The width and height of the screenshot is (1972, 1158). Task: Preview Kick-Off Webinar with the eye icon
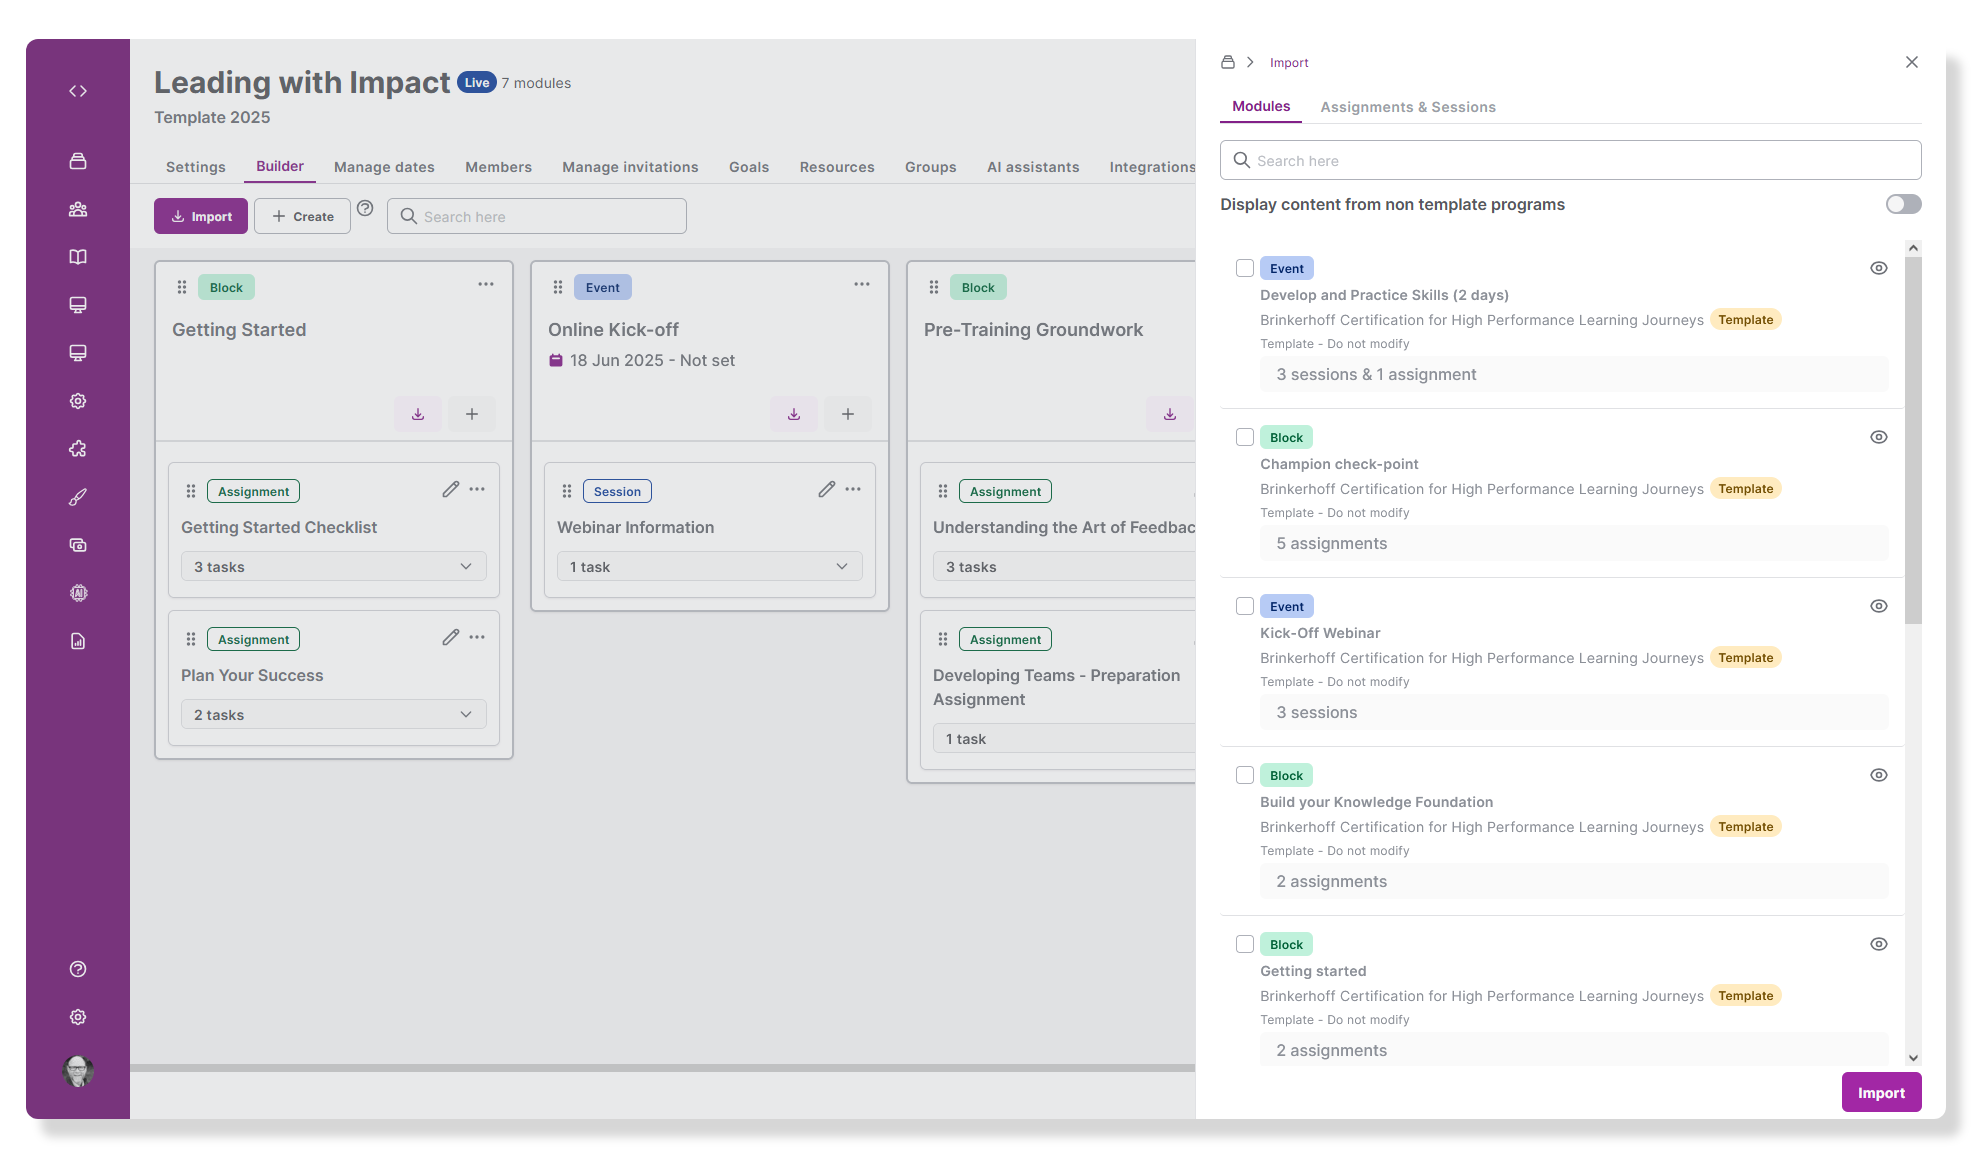click(1879, 606)
